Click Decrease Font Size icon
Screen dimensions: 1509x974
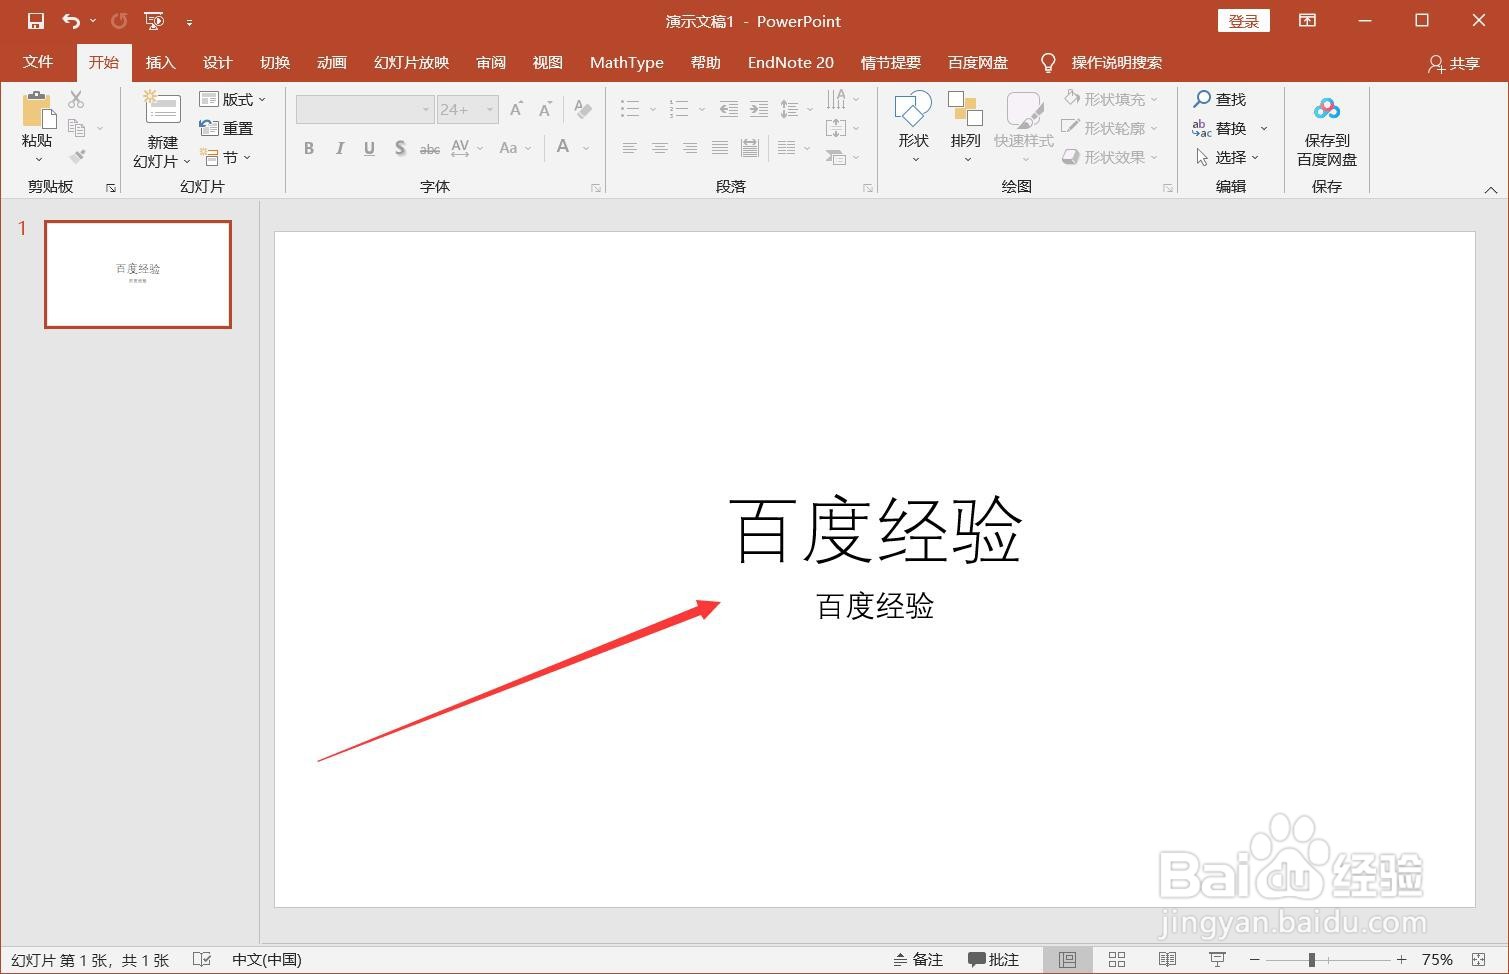click(x=546, y=109)
